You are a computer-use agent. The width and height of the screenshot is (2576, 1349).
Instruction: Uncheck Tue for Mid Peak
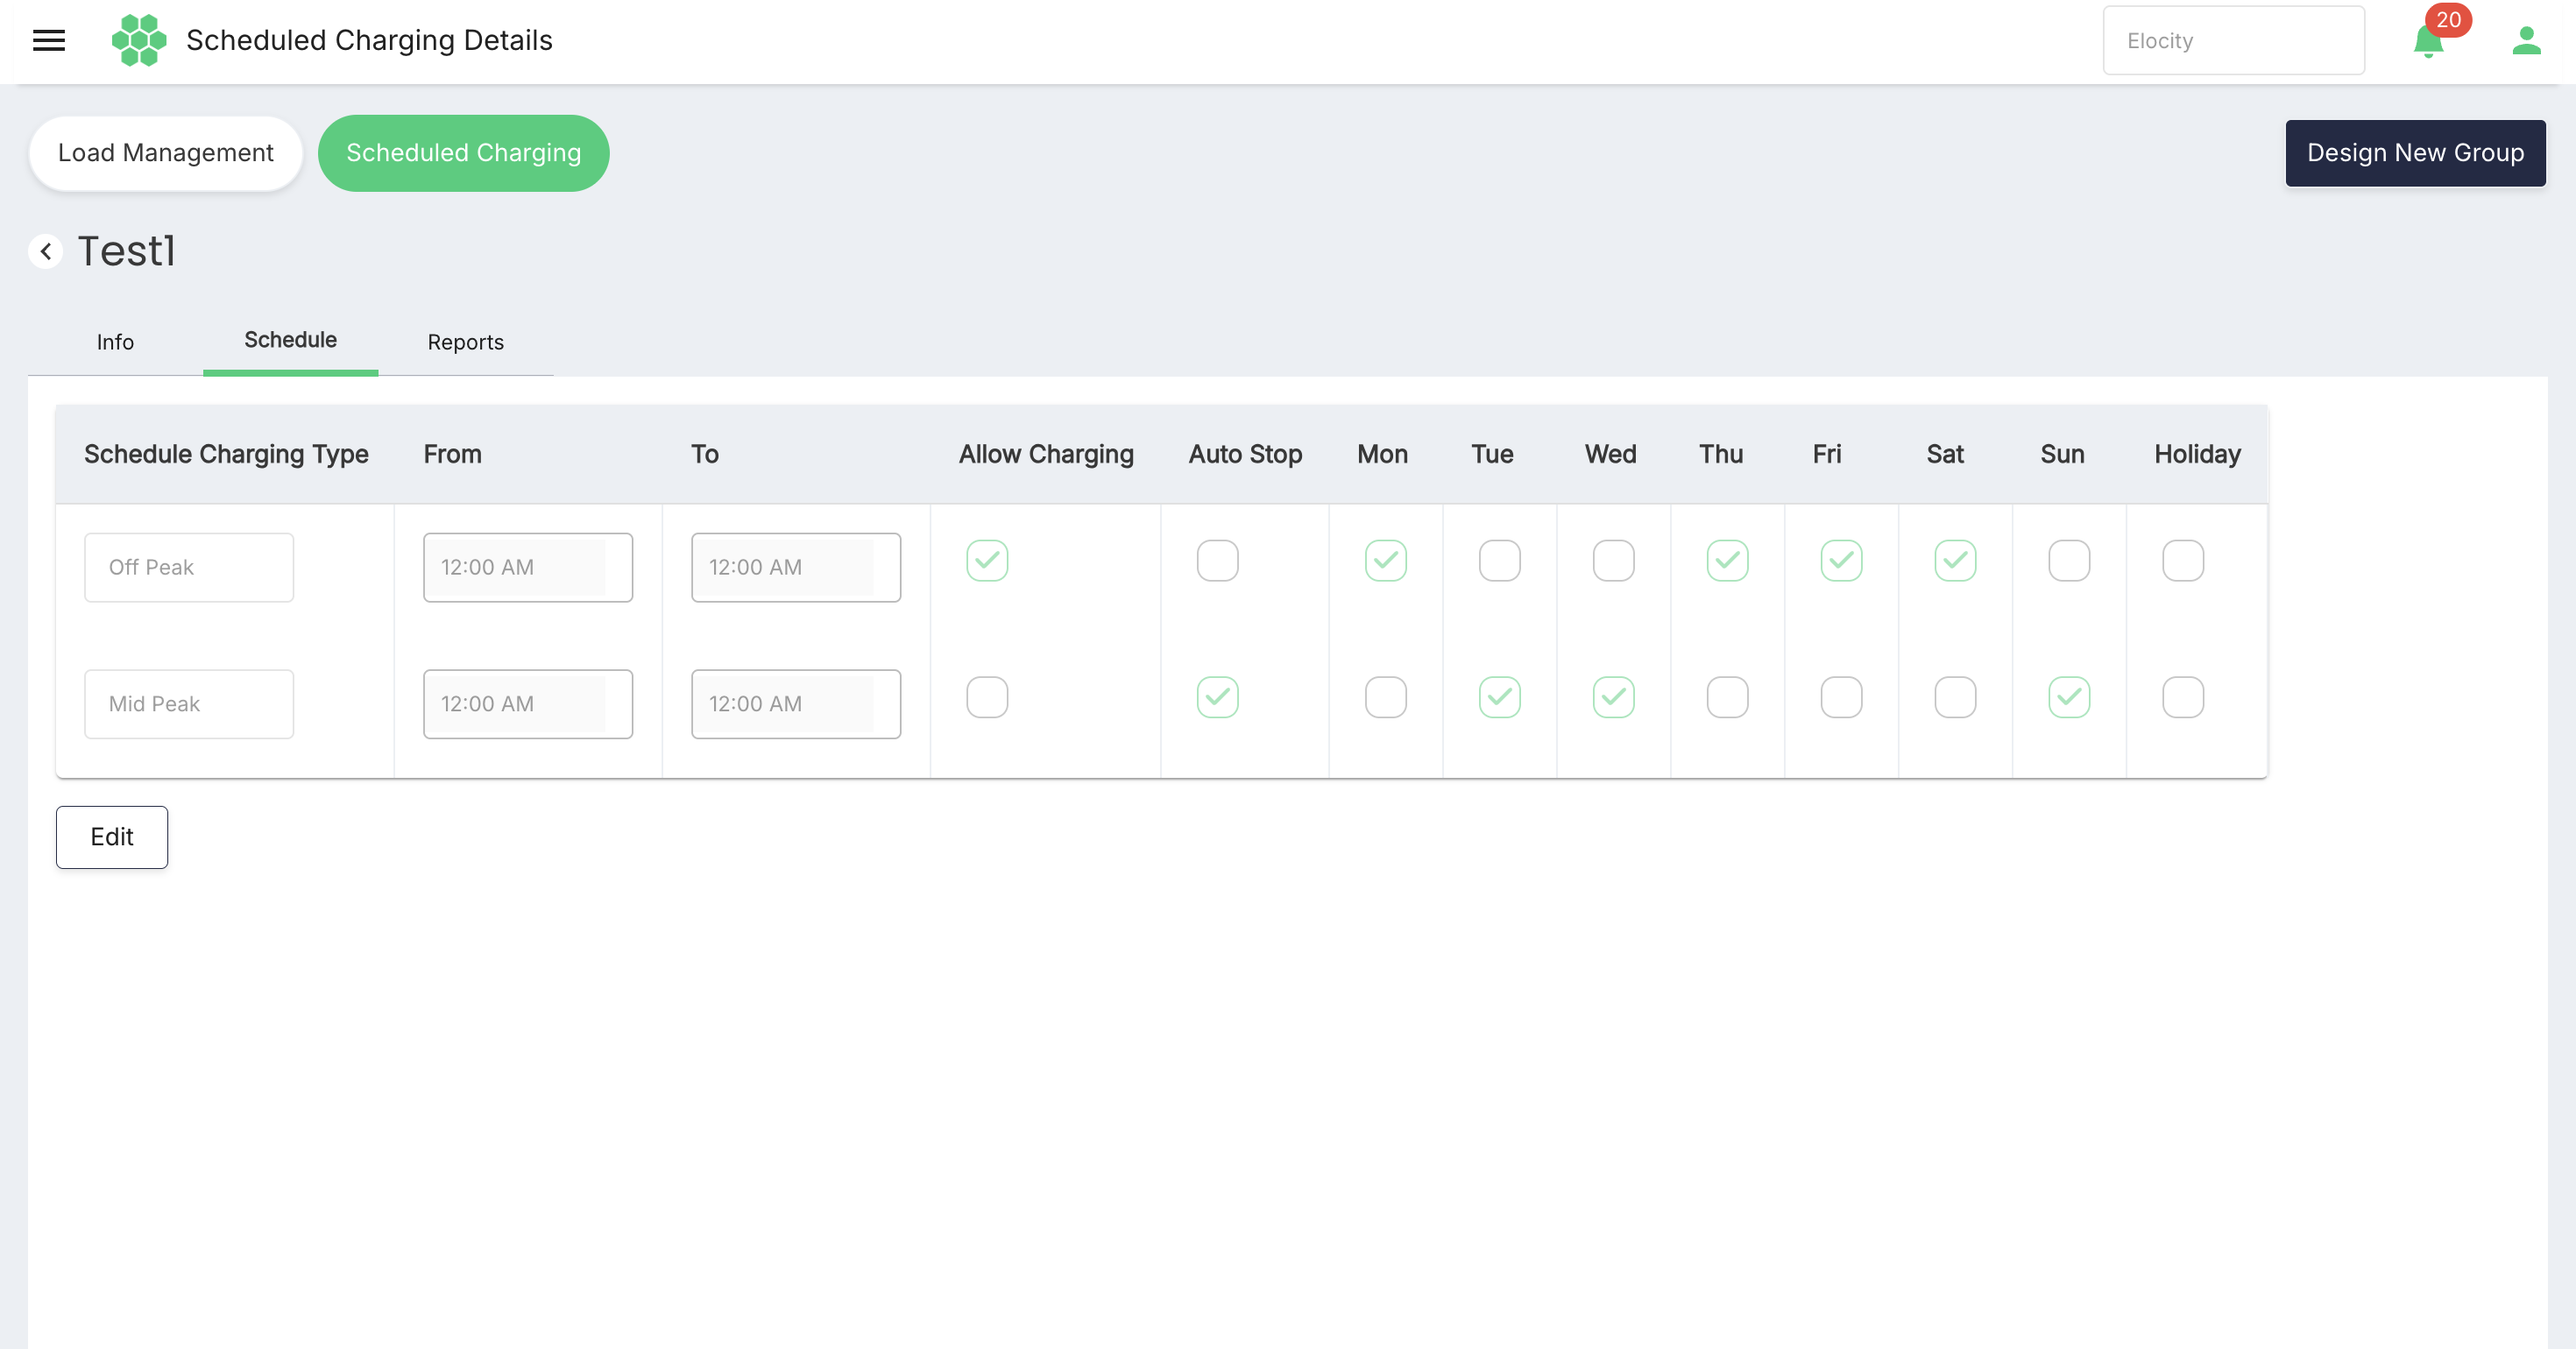[x=1499, y=697]
